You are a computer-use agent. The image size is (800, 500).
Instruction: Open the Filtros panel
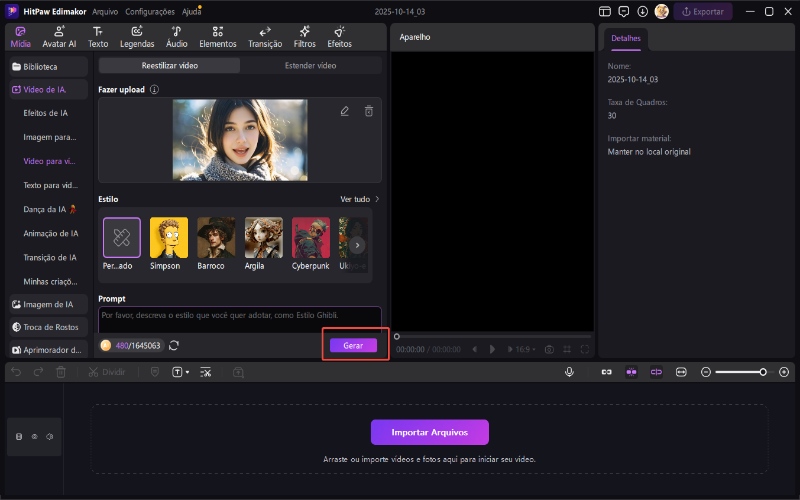(305, 37)
